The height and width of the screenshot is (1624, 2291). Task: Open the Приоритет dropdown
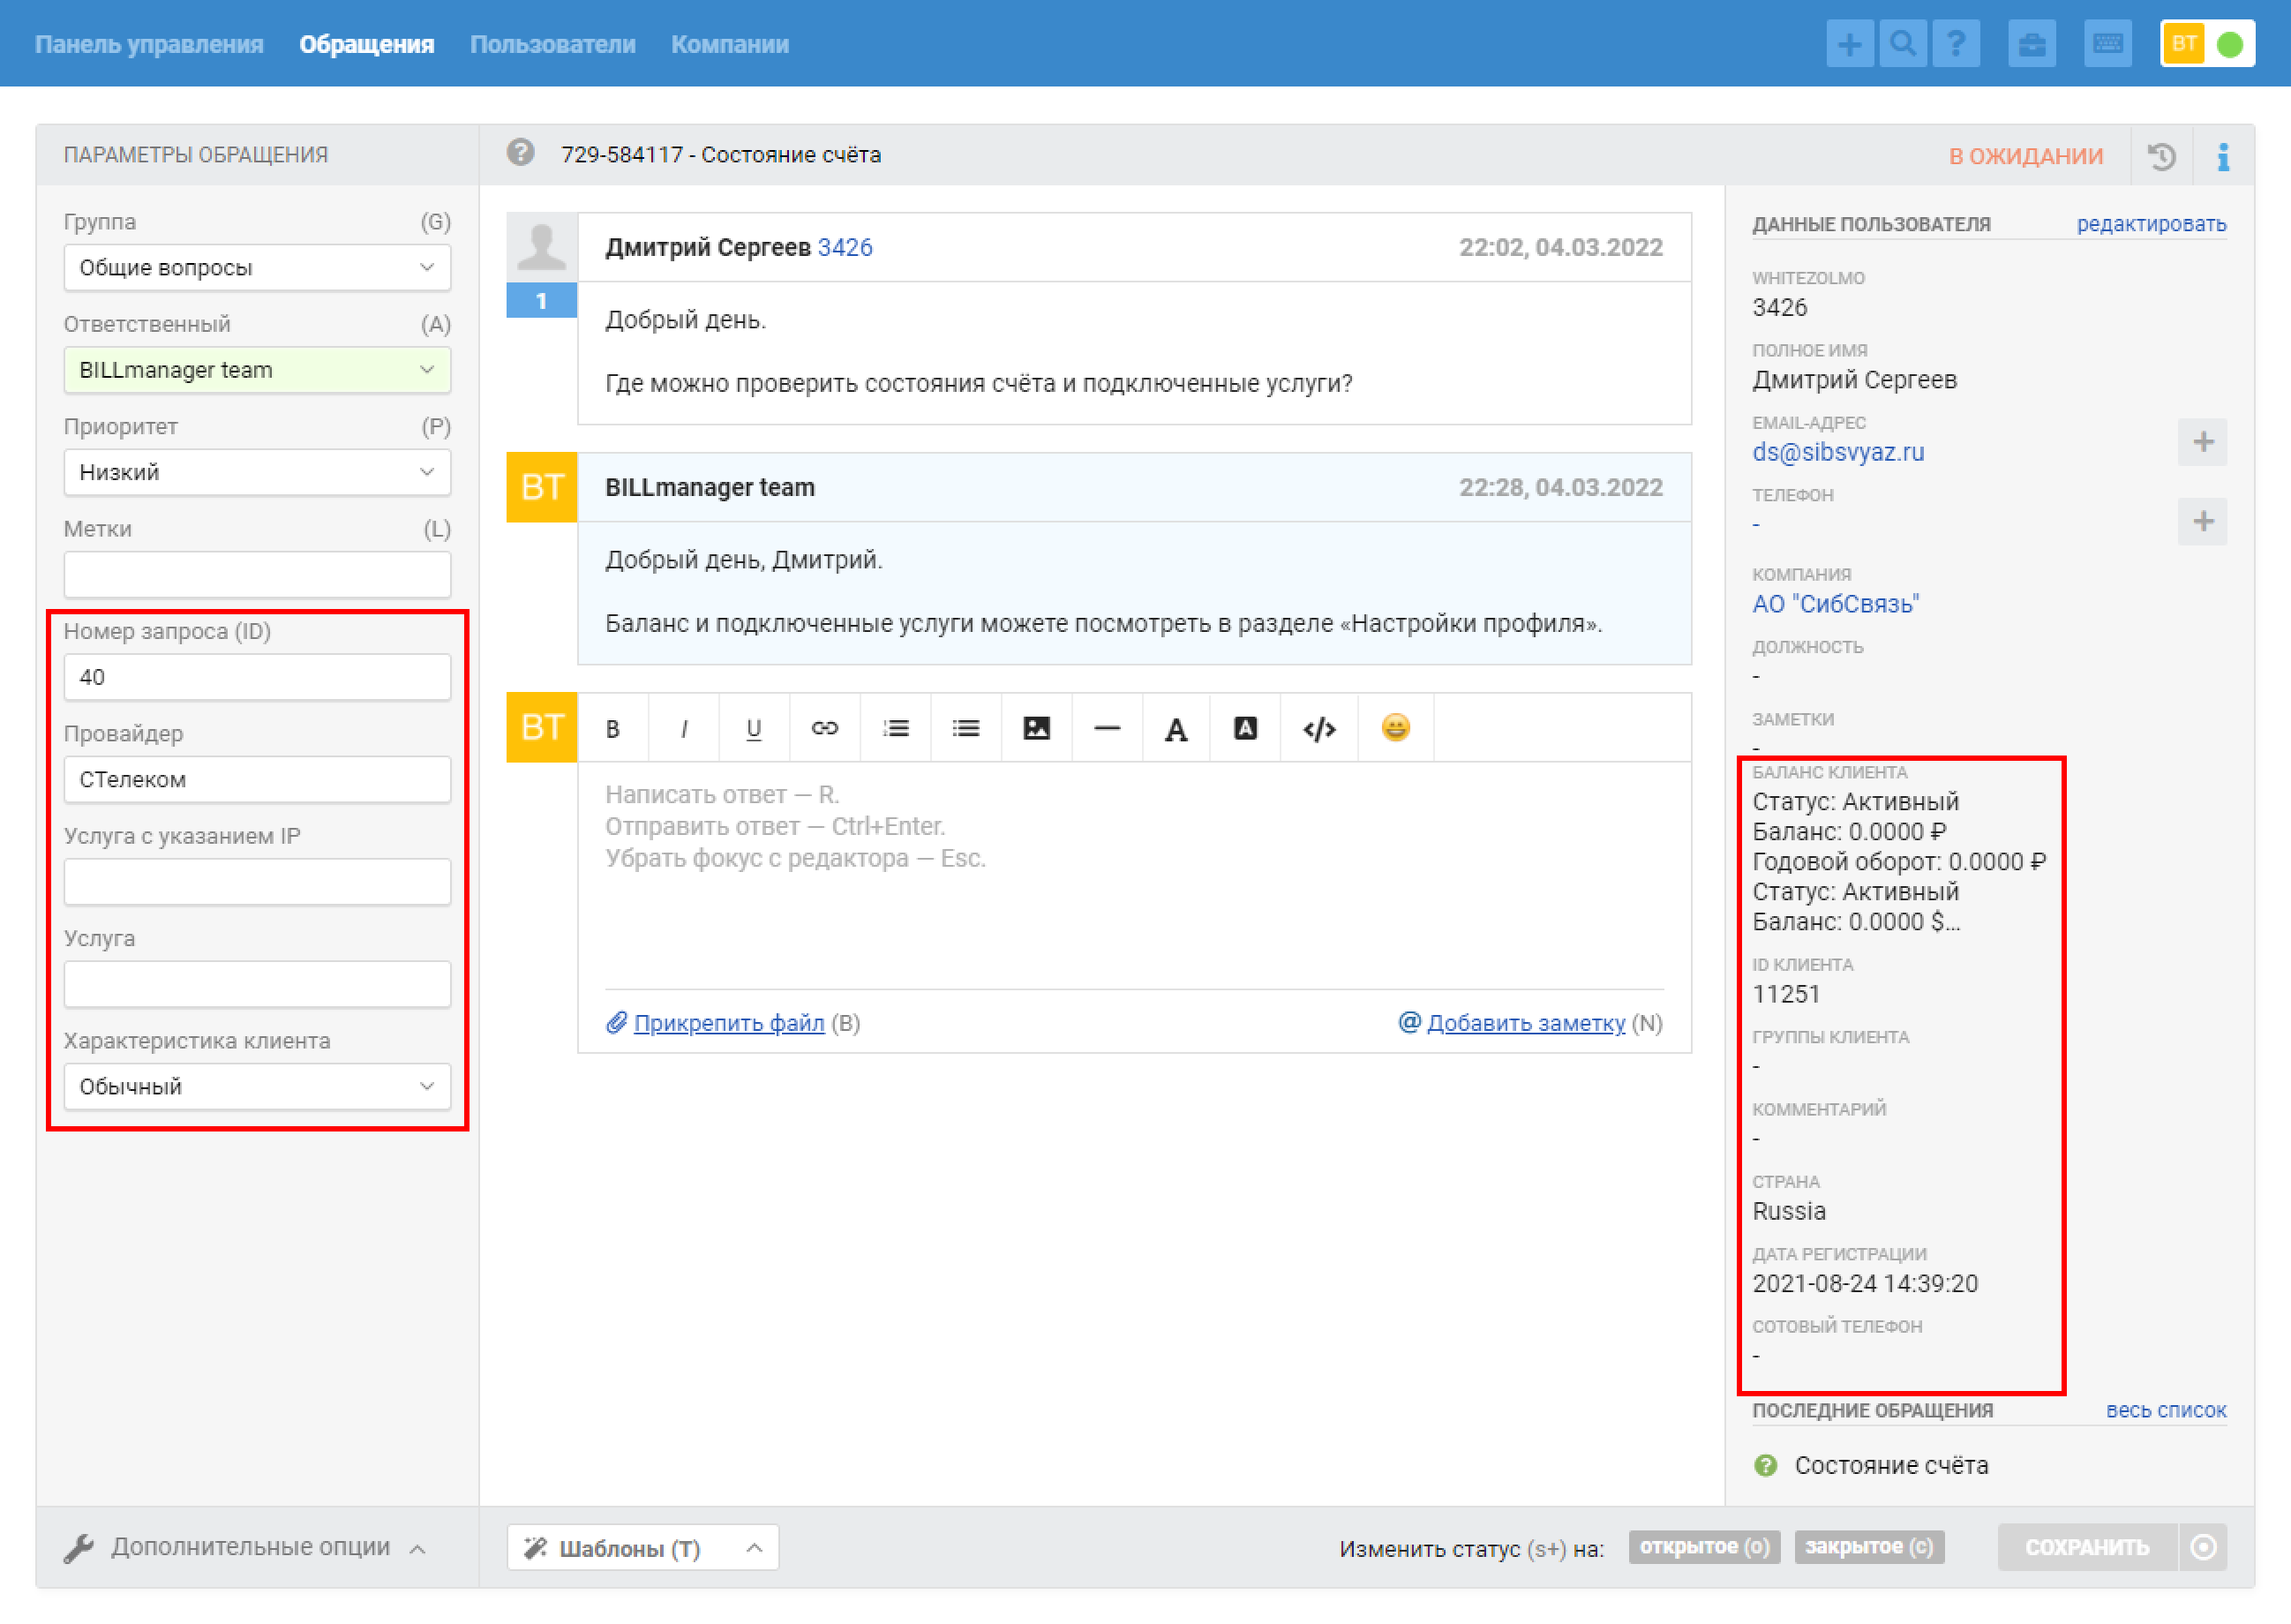click(x=257, y=472)
